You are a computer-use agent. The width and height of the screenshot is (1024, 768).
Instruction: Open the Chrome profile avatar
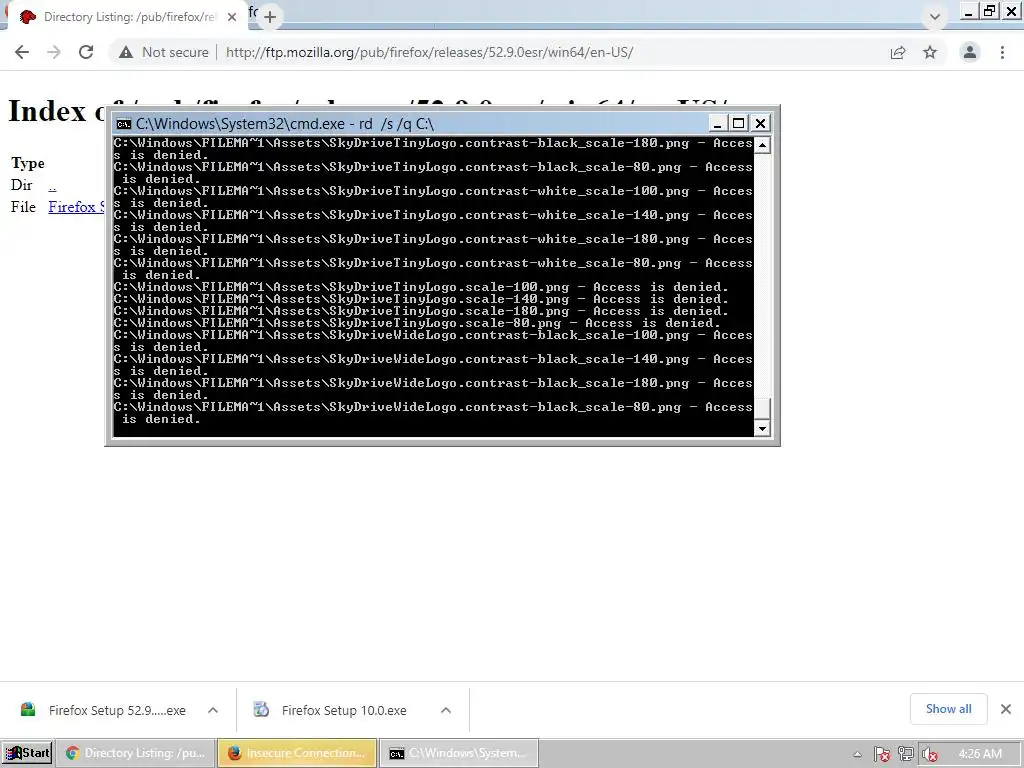pyautogui.click(x=970, y=52)
